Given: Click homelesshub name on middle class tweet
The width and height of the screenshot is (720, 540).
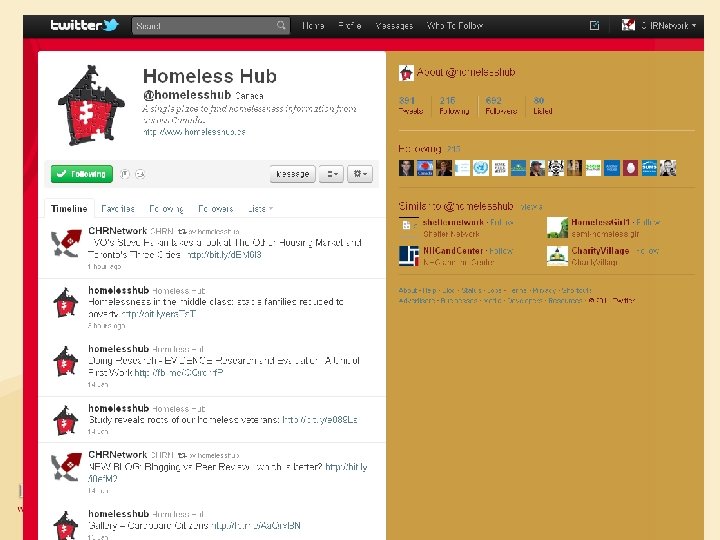Looking at the screenshot, I should (x=118, y=290).
